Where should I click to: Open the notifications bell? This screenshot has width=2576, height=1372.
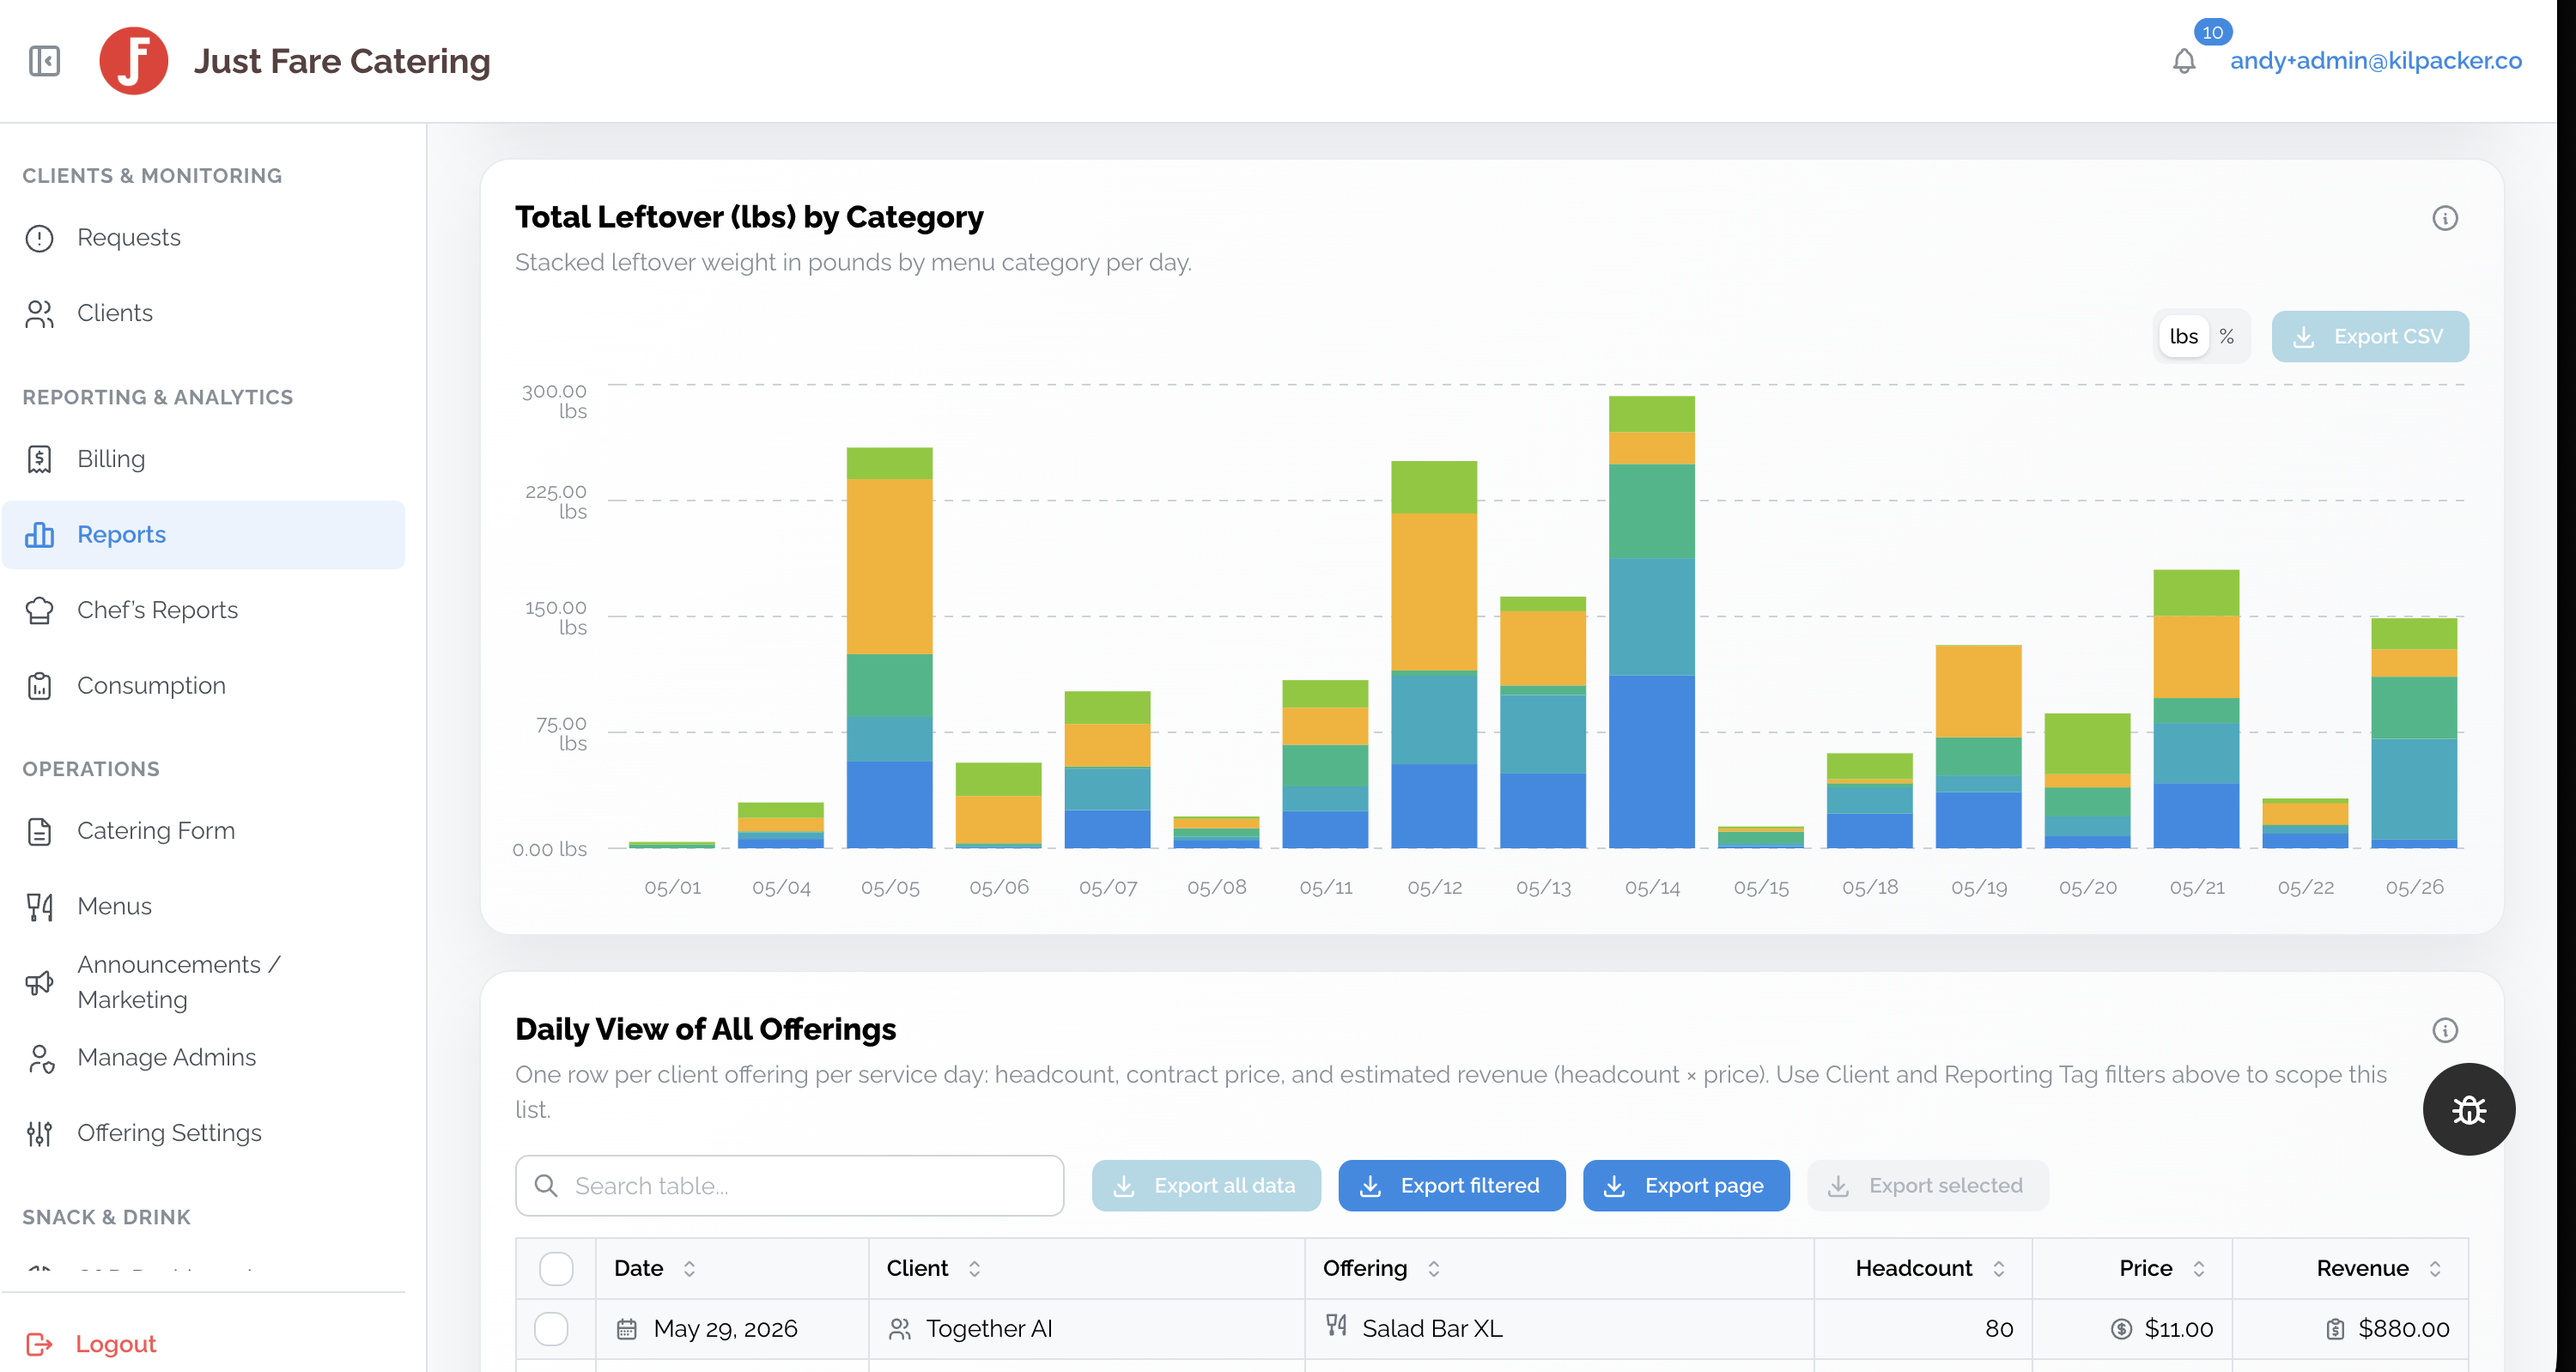coord(2184,61)
